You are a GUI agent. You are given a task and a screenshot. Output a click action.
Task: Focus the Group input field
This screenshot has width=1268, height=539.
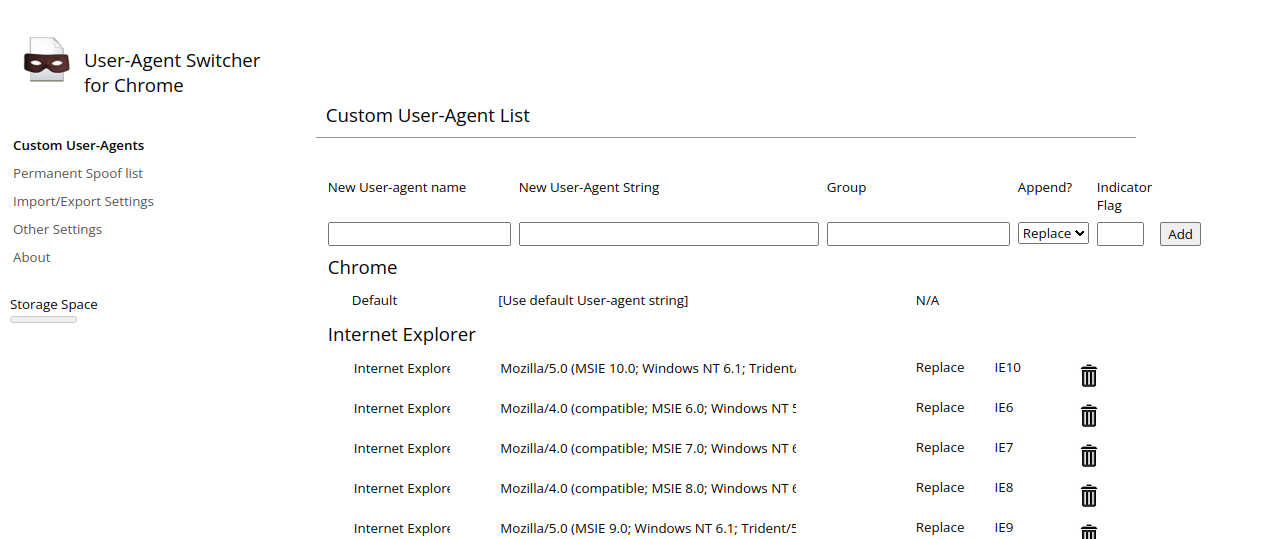click(x=918, y=234)
